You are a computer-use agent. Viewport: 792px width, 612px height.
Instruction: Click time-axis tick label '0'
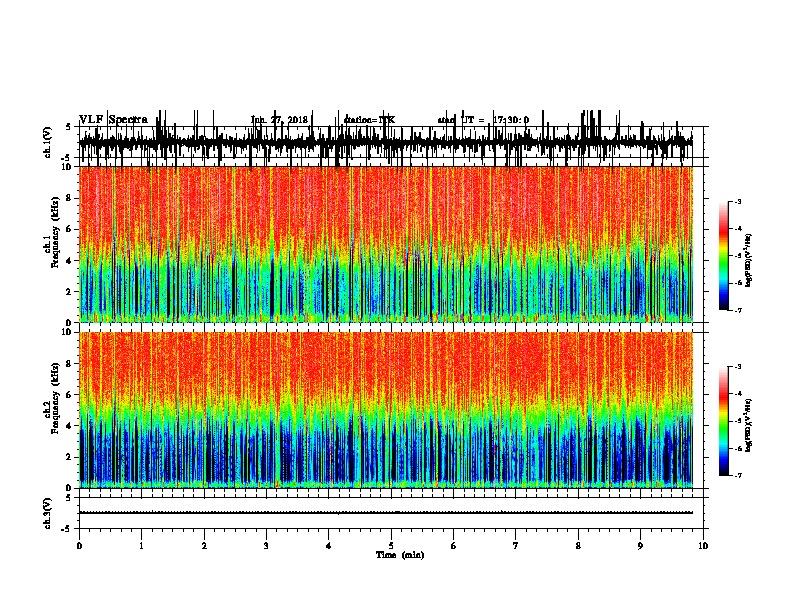(79, 546)
